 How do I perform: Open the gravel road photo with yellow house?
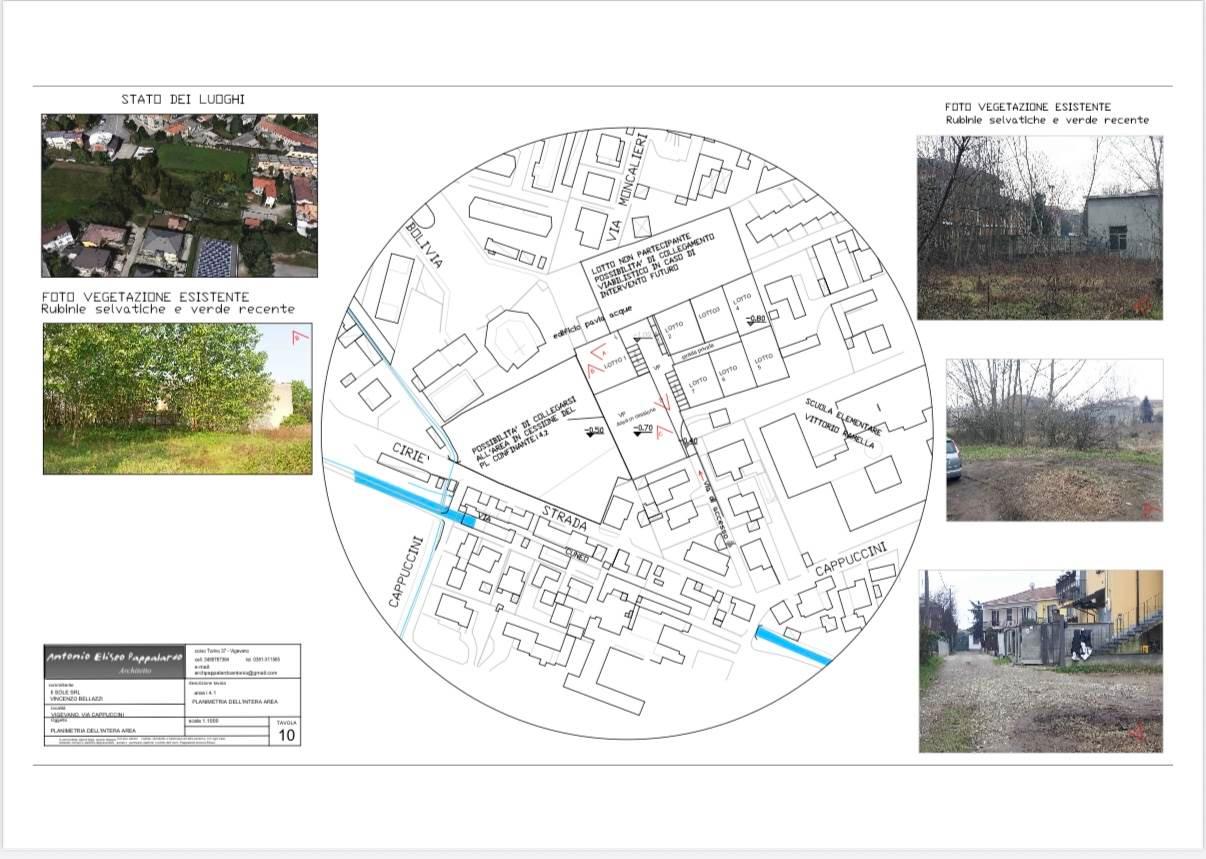(1040, 661)
